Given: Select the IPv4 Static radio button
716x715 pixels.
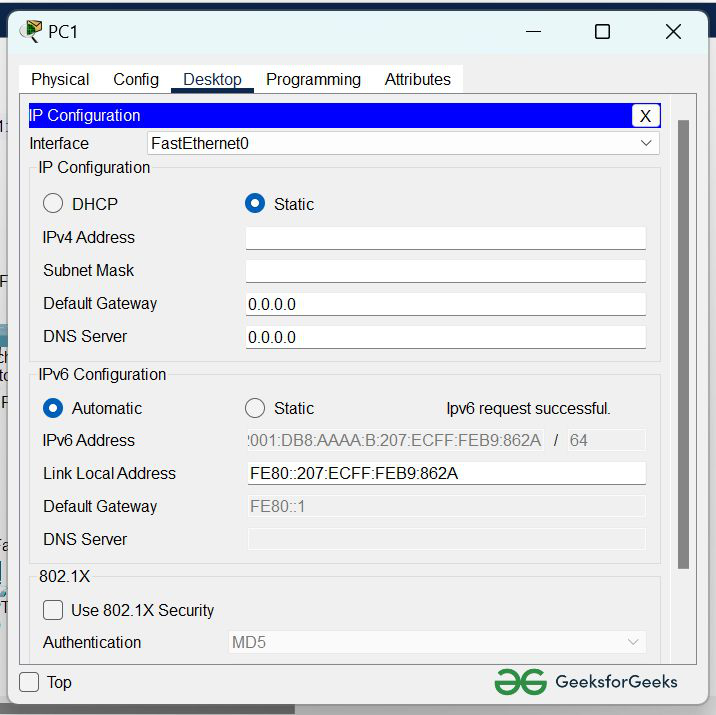Looking at the screenshot, I should 255,204.
